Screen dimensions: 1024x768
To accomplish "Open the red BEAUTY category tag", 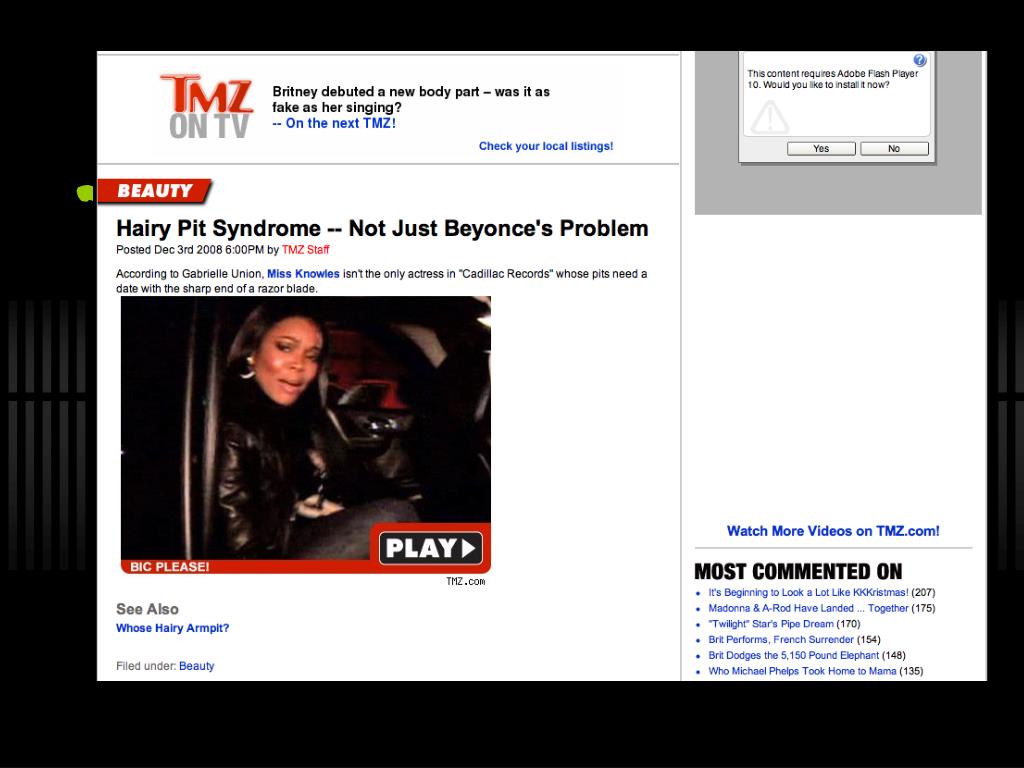I will [x=155, y=191].
